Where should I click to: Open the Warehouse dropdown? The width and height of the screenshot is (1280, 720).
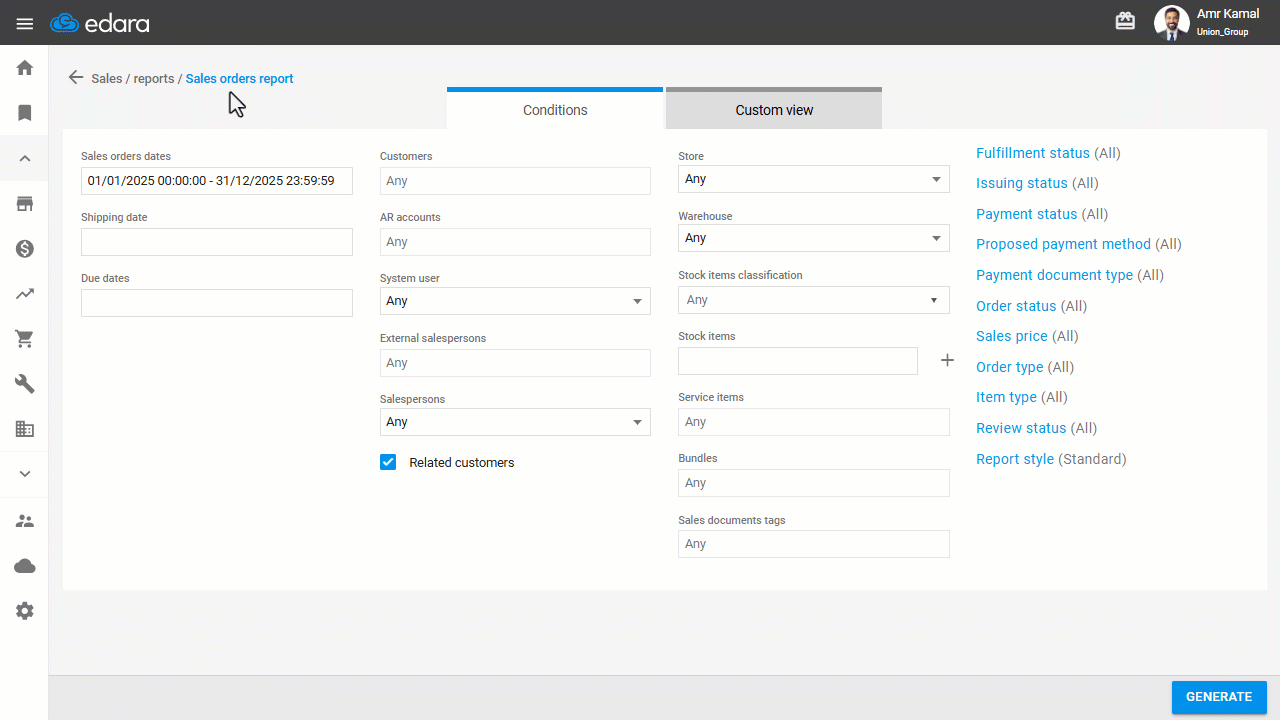[814, 238]
